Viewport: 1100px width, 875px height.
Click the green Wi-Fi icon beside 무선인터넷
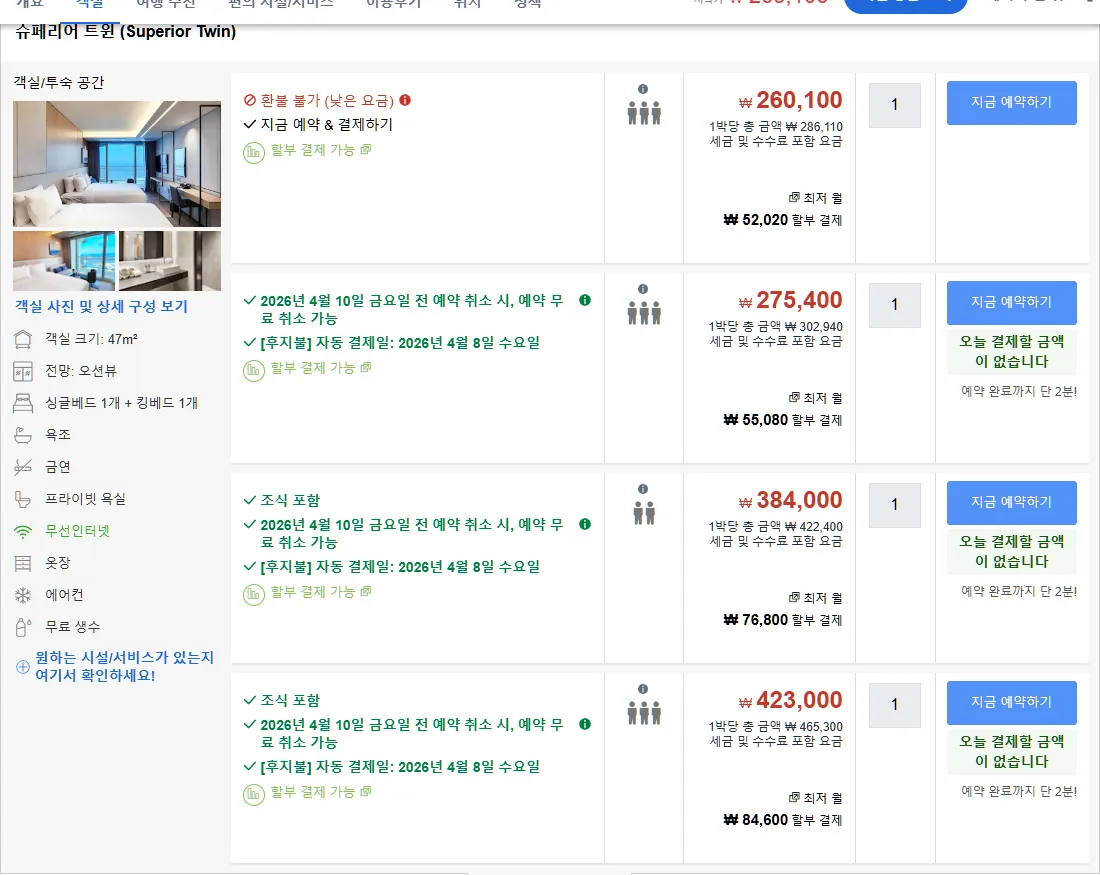pyautogui.click(x=23, y=531)
